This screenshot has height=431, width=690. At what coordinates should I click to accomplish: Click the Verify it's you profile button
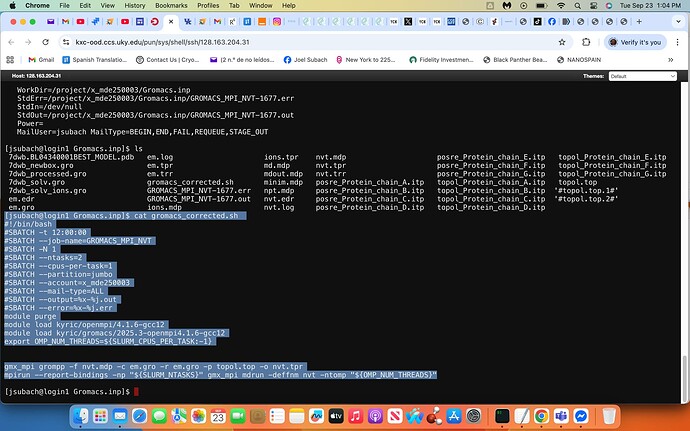(x=635, y=42)
